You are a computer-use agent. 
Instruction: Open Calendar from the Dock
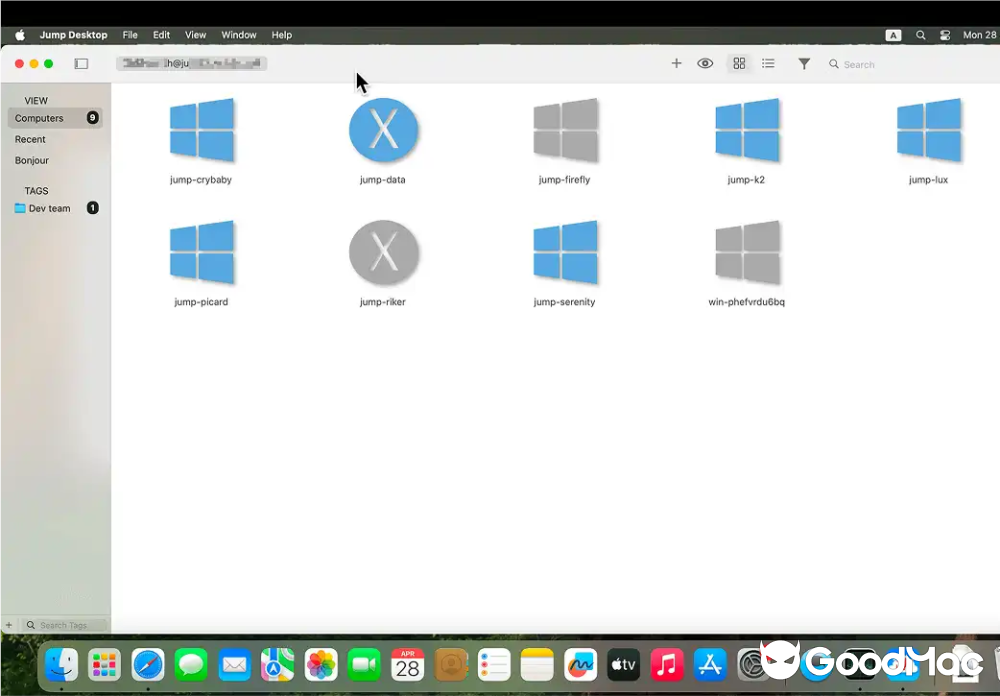click(408, 665)
